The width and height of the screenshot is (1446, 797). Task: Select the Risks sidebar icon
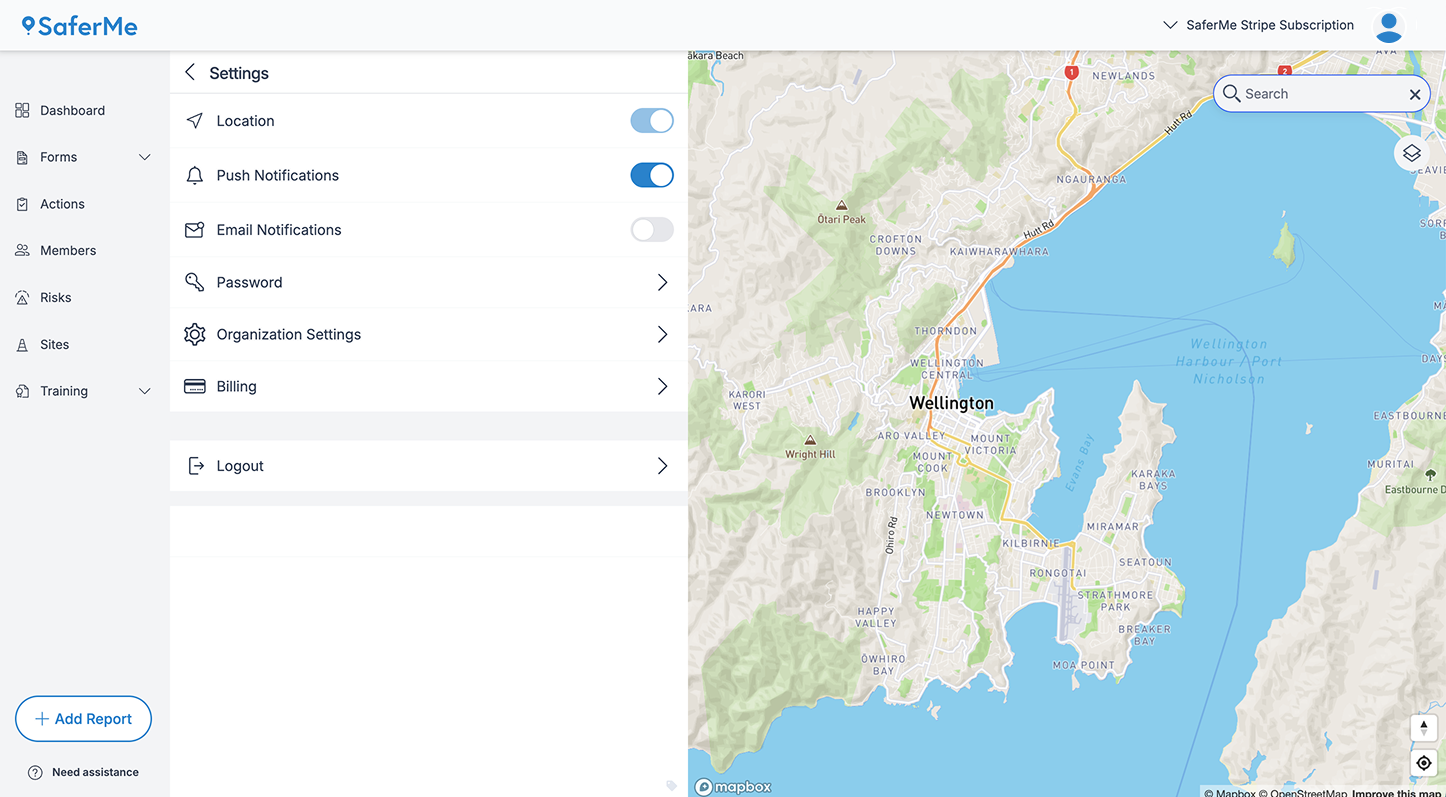pos(55,297)
